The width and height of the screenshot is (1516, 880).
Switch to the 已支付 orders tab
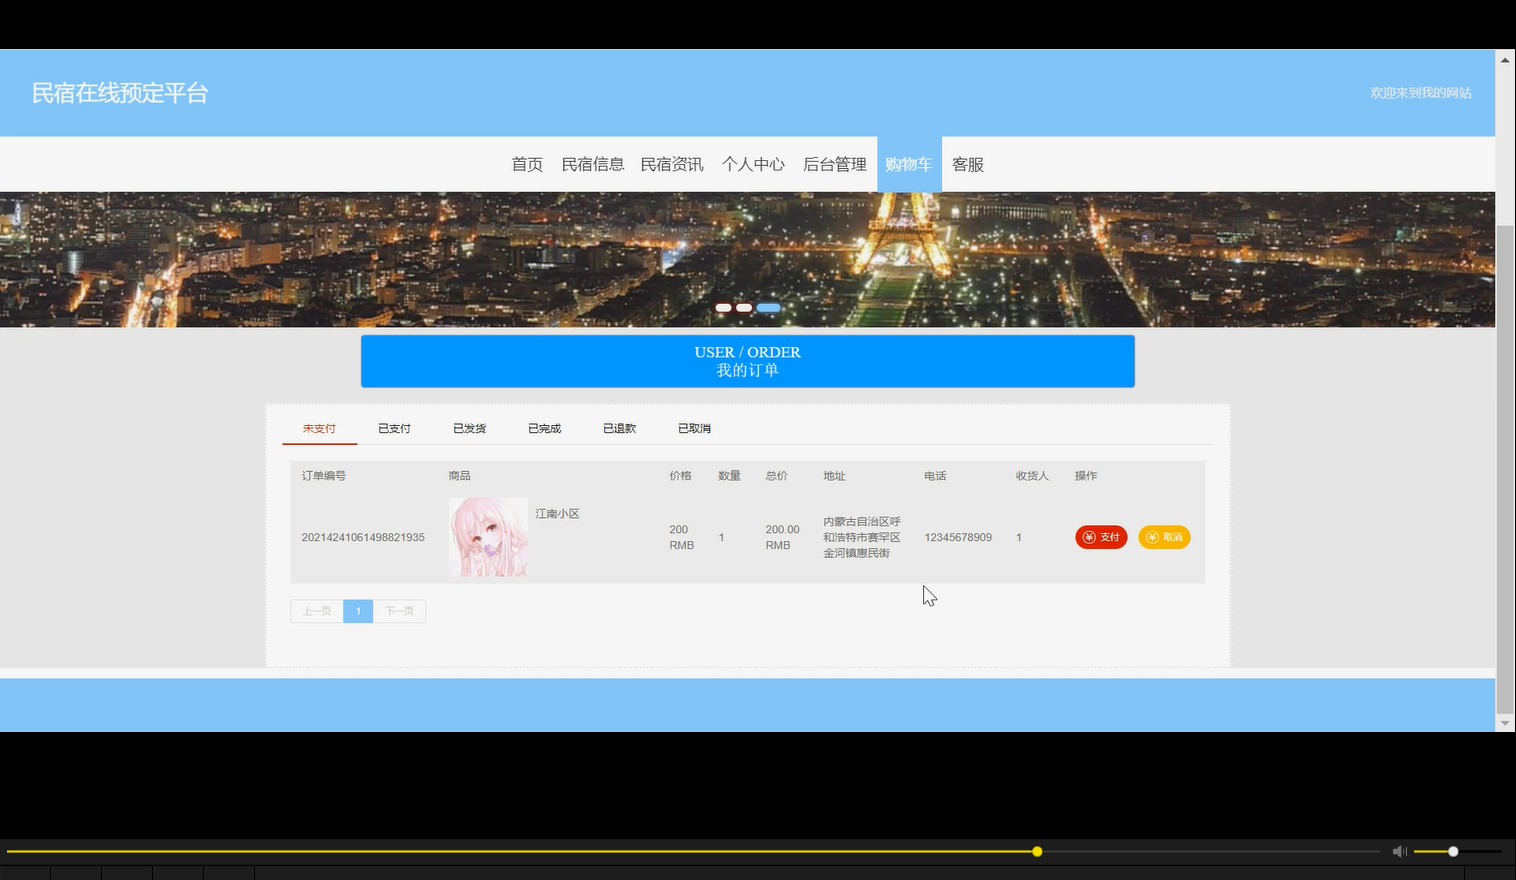click(x=394, y=428)
